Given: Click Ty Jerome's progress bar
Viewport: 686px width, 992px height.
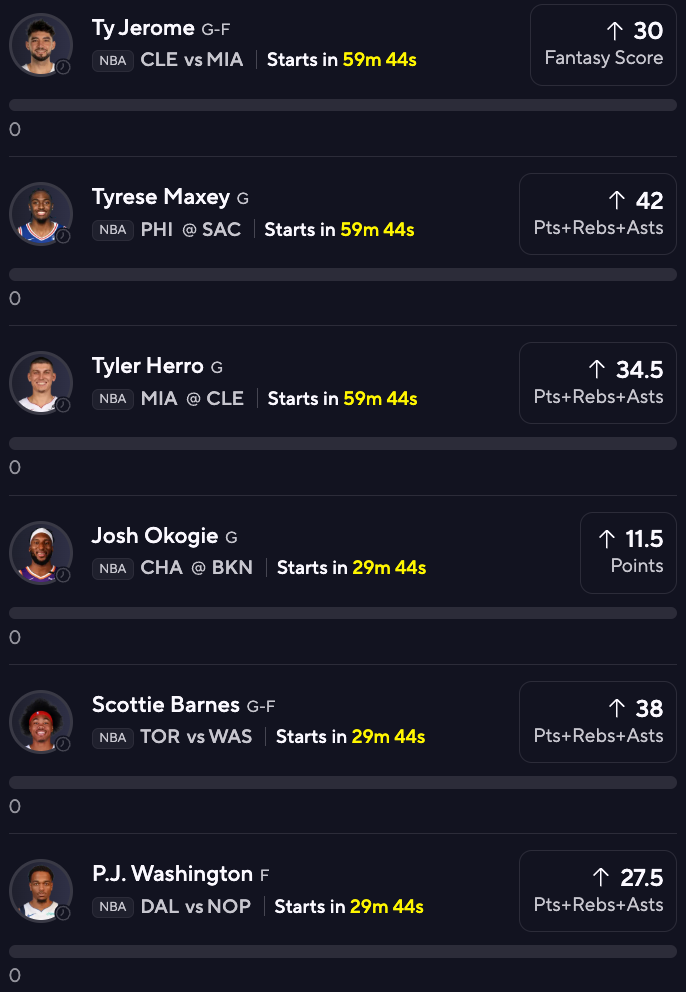Looking at the screenshot, I should pos(343,105).
